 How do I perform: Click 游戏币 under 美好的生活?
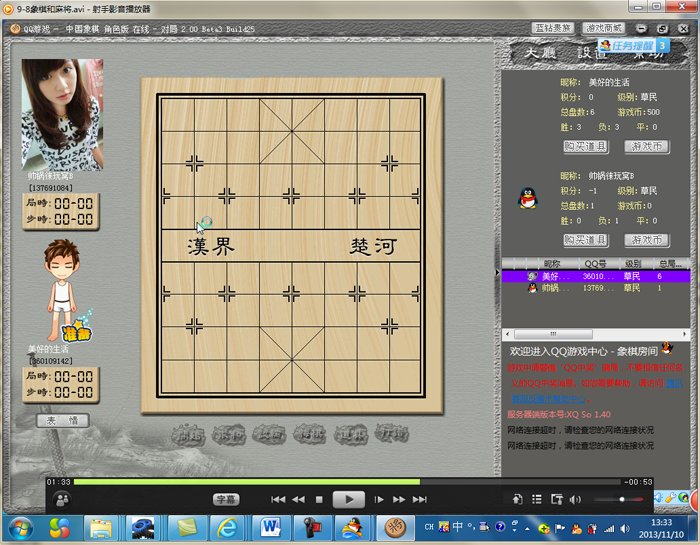click(646, 146)
